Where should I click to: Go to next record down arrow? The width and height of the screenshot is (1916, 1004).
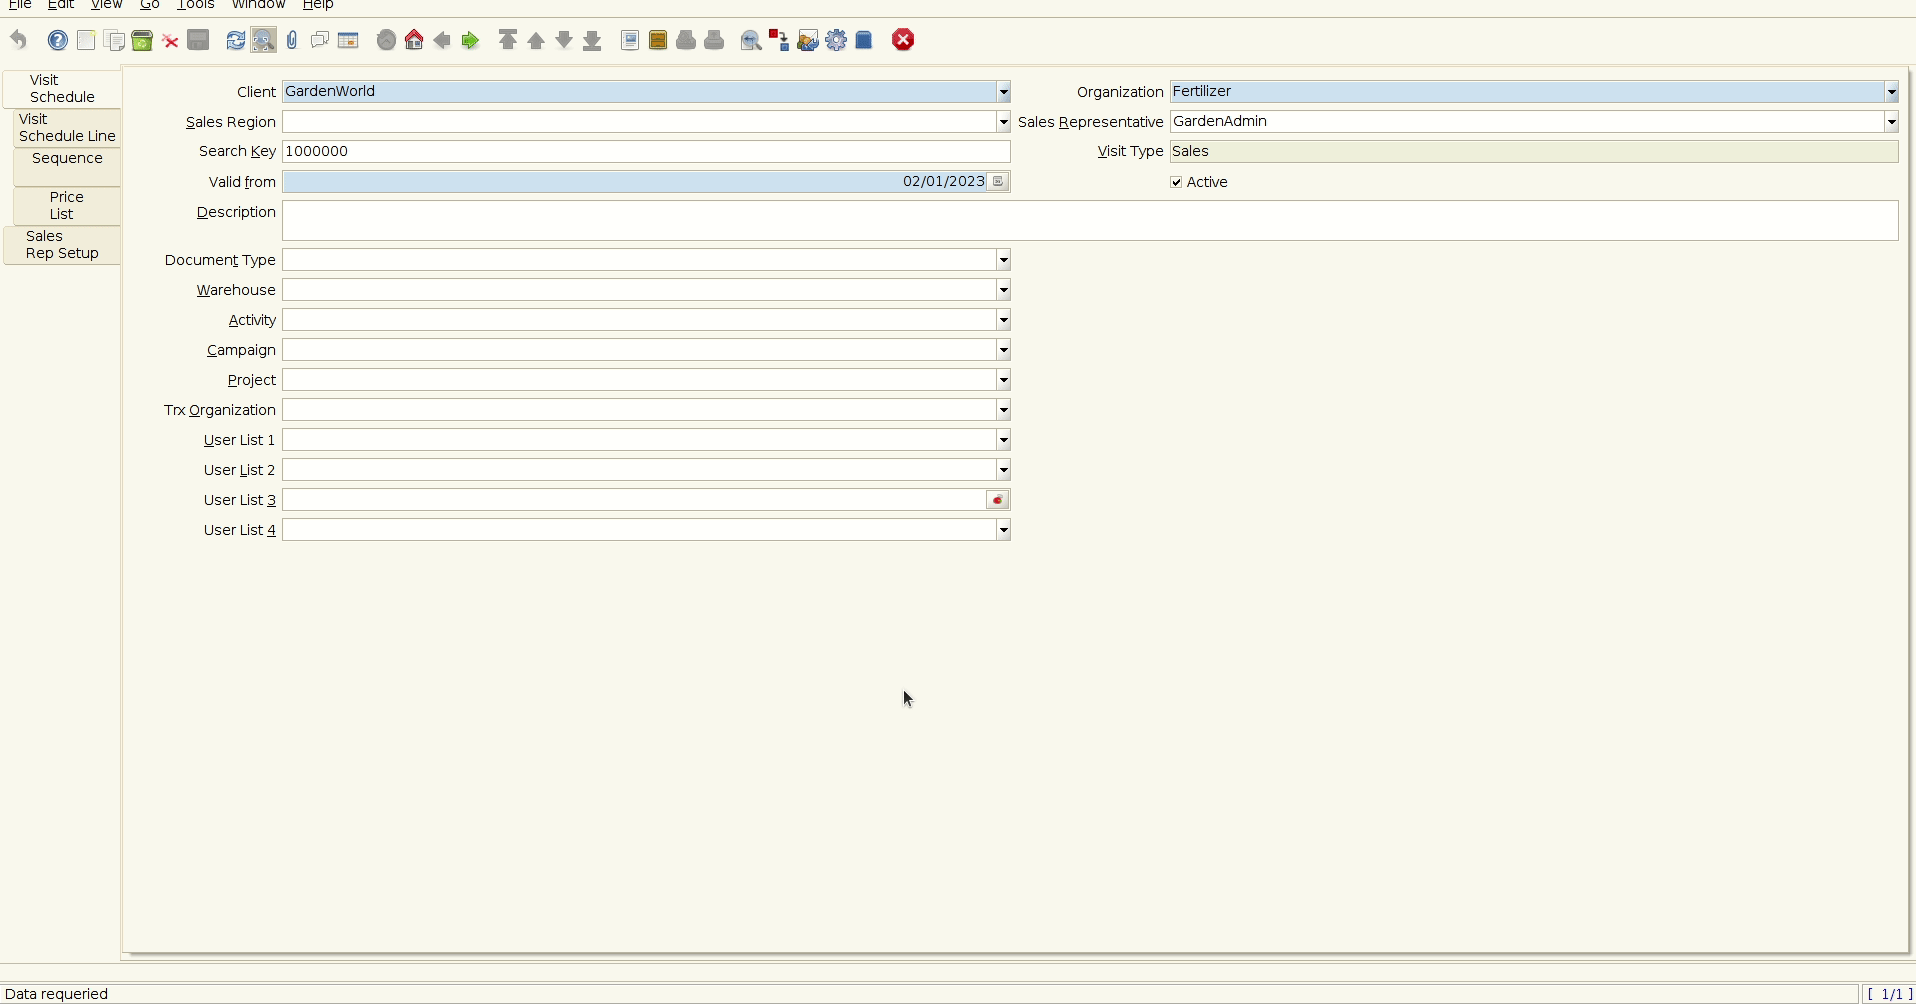[564, 40]
